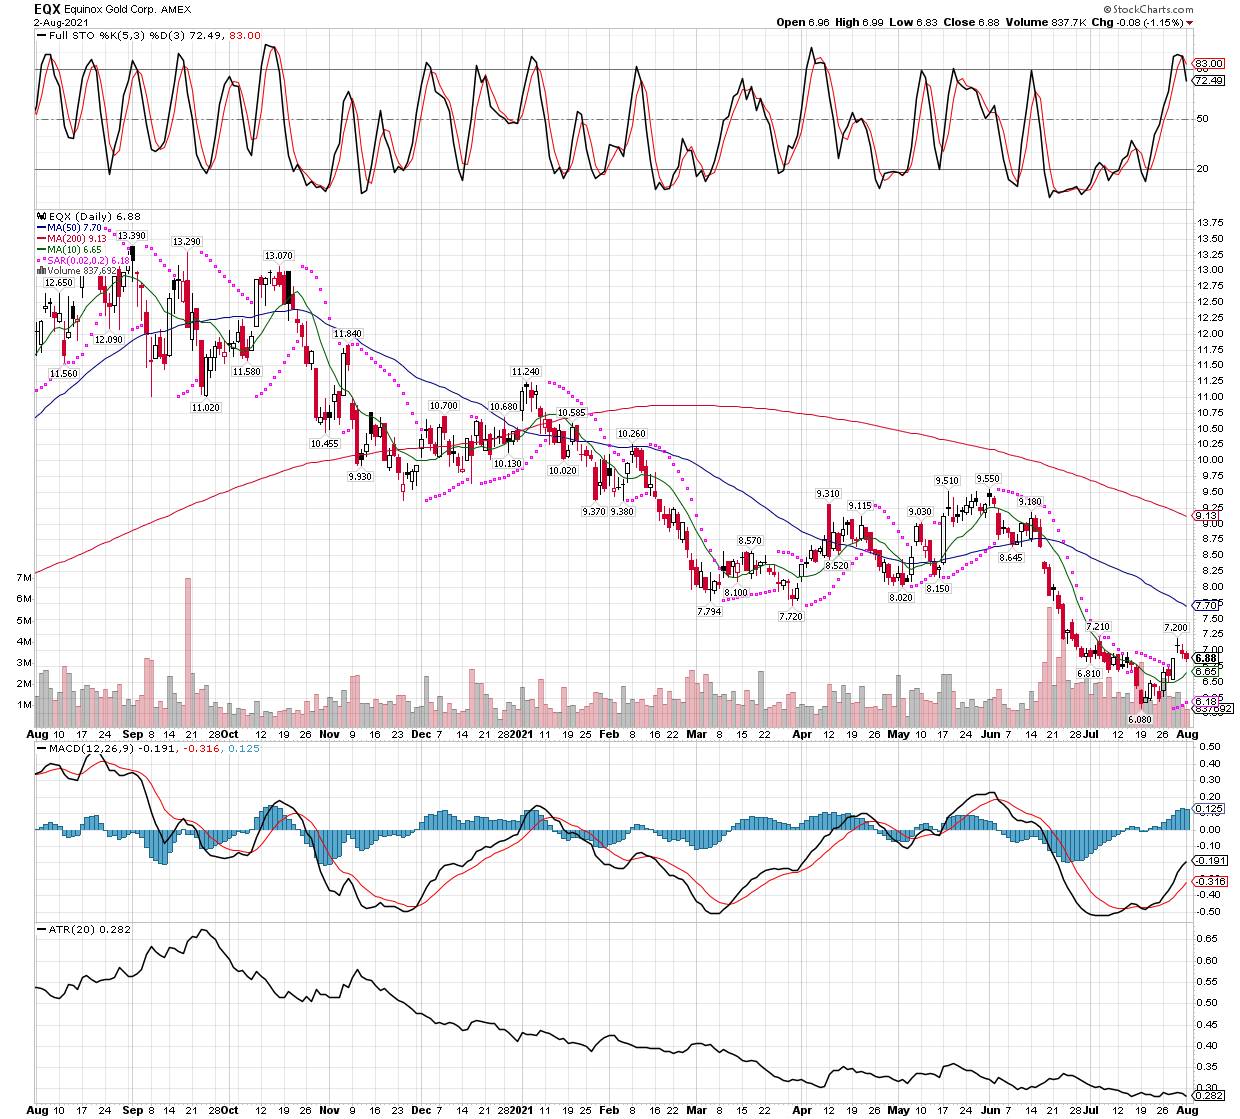Screen dimensions: 1240x1119
Task: Click the 9.930 low price annotation
Action: tap(360, 477)
